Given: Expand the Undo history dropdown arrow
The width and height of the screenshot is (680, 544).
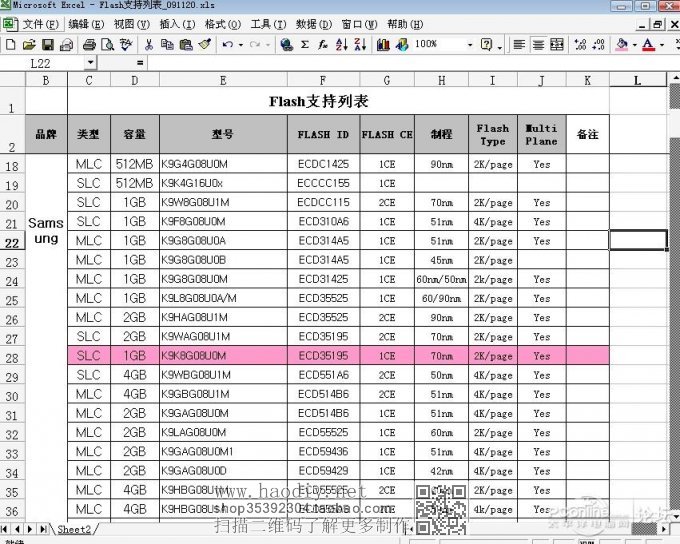Looking at the screenshot, I should (x=241, y=45).
